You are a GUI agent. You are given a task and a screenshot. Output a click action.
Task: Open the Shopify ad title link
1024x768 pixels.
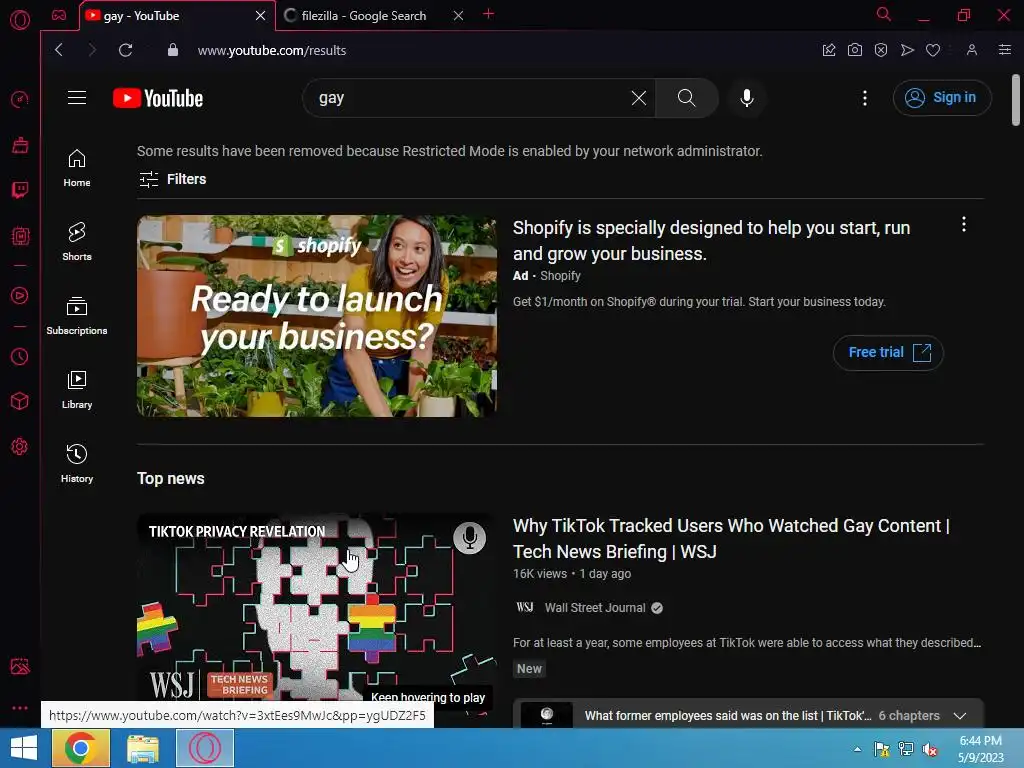(x=711, y=240)
